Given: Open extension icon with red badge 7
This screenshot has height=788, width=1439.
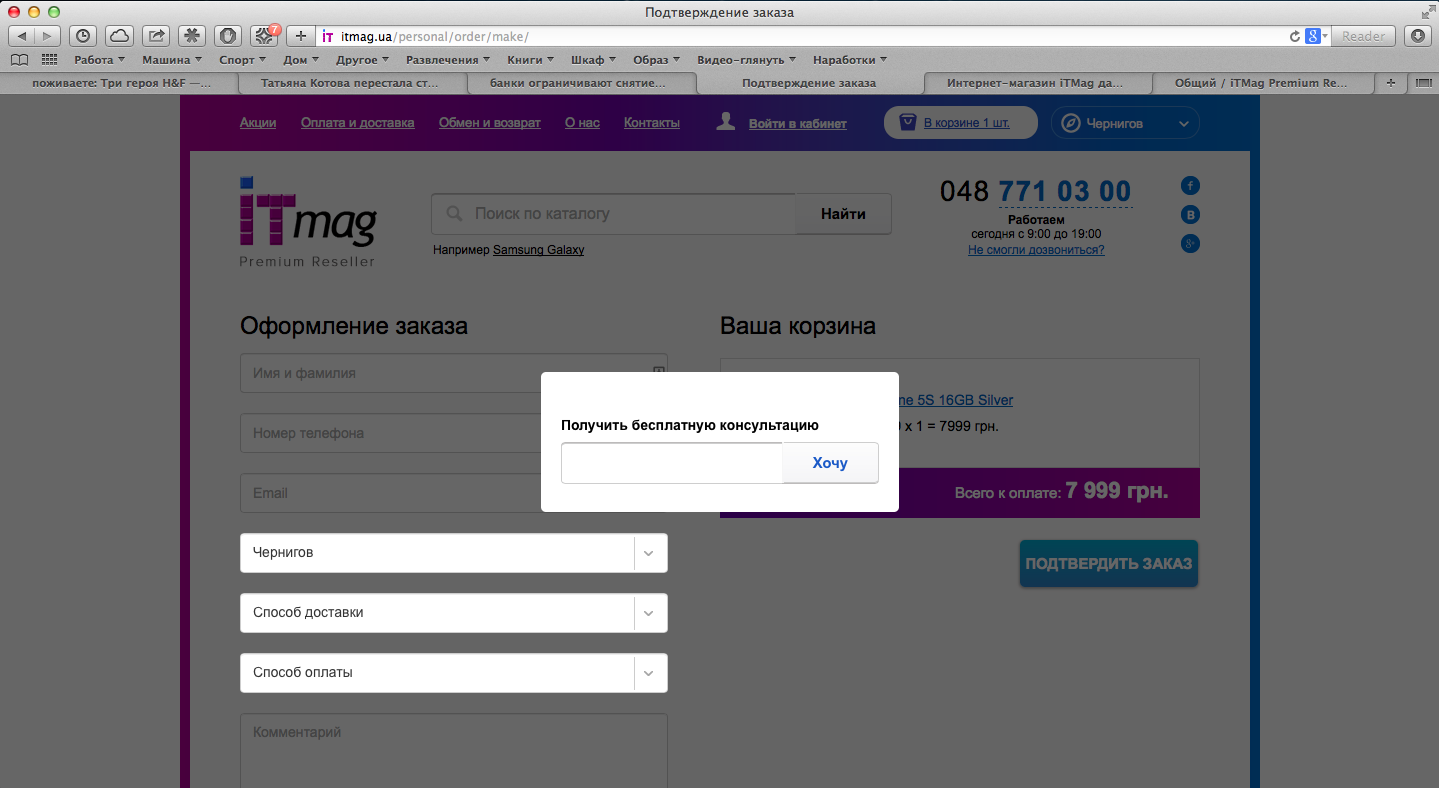Looking at the screenshot, I should pyautogui.click(x=264, y=36).
